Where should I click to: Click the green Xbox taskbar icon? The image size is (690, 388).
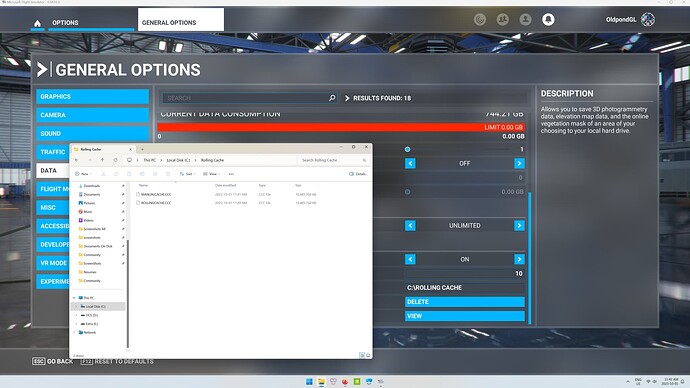pos(357,381)
